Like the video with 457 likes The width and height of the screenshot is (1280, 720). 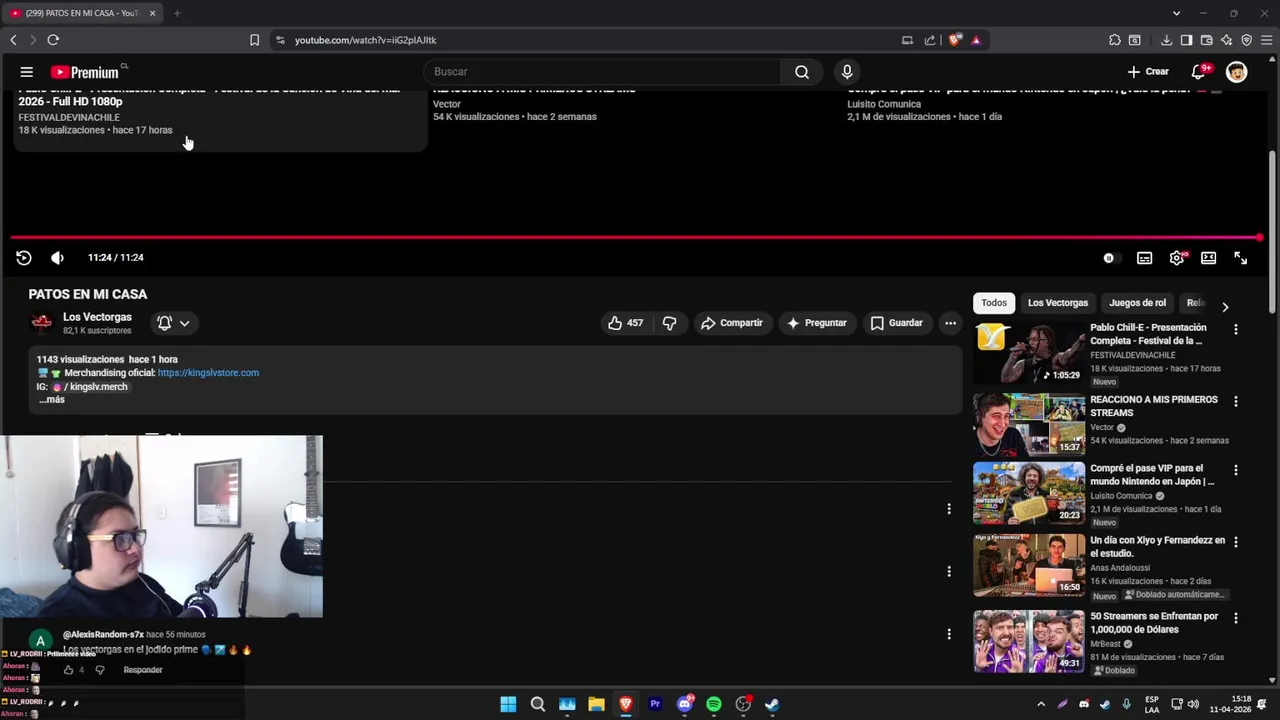tap(625, 323)
